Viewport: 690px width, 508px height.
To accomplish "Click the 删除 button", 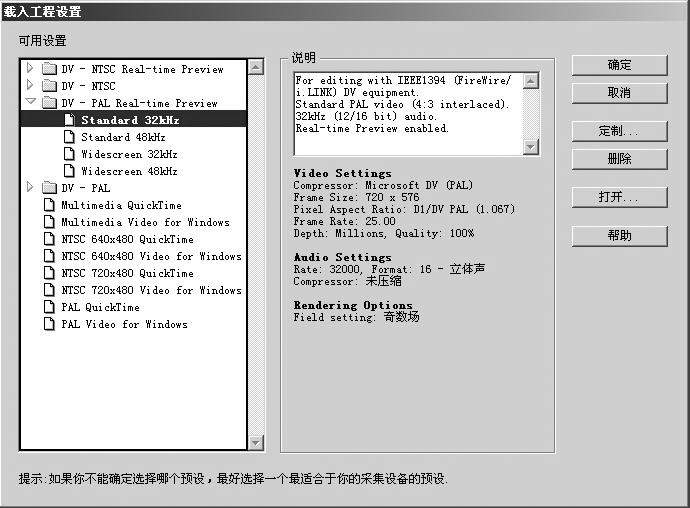I will pos(620,158).
